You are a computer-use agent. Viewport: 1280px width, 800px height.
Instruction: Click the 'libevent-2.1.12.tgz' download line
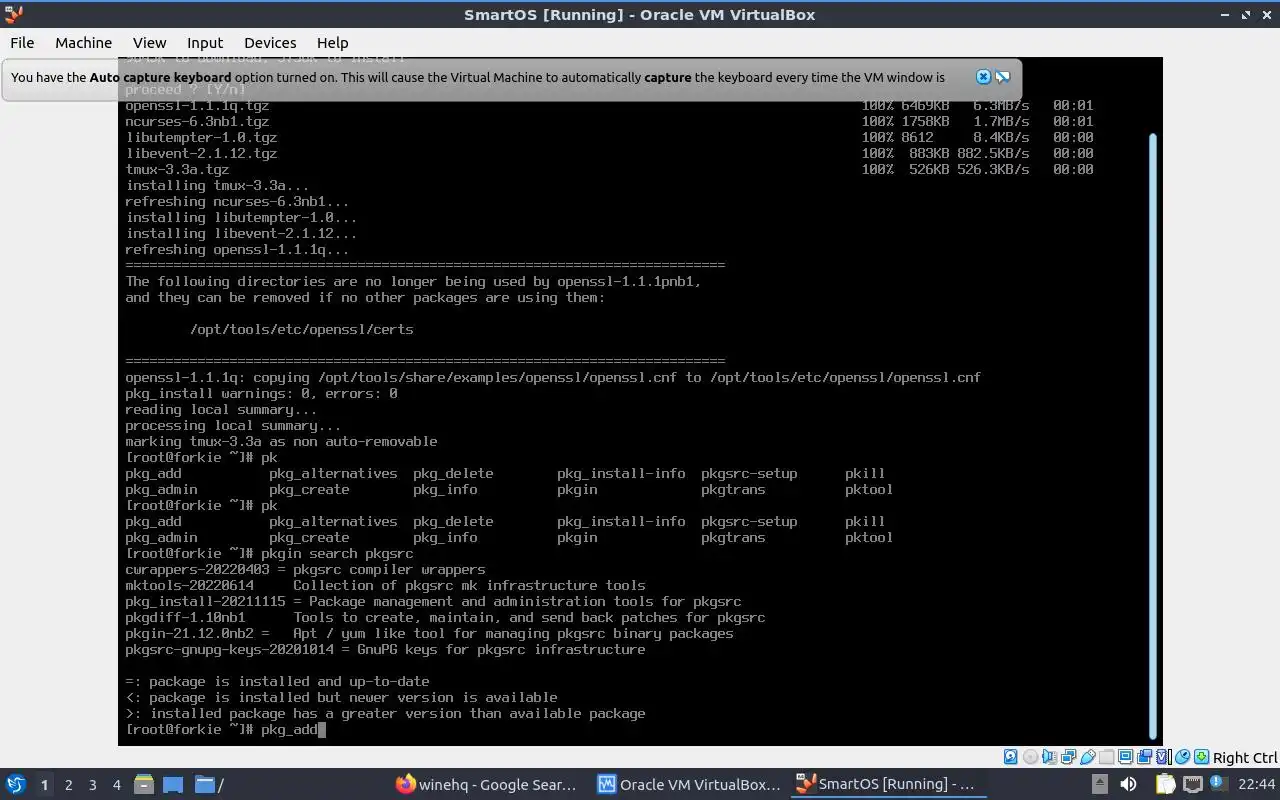(x=609, y=154)
